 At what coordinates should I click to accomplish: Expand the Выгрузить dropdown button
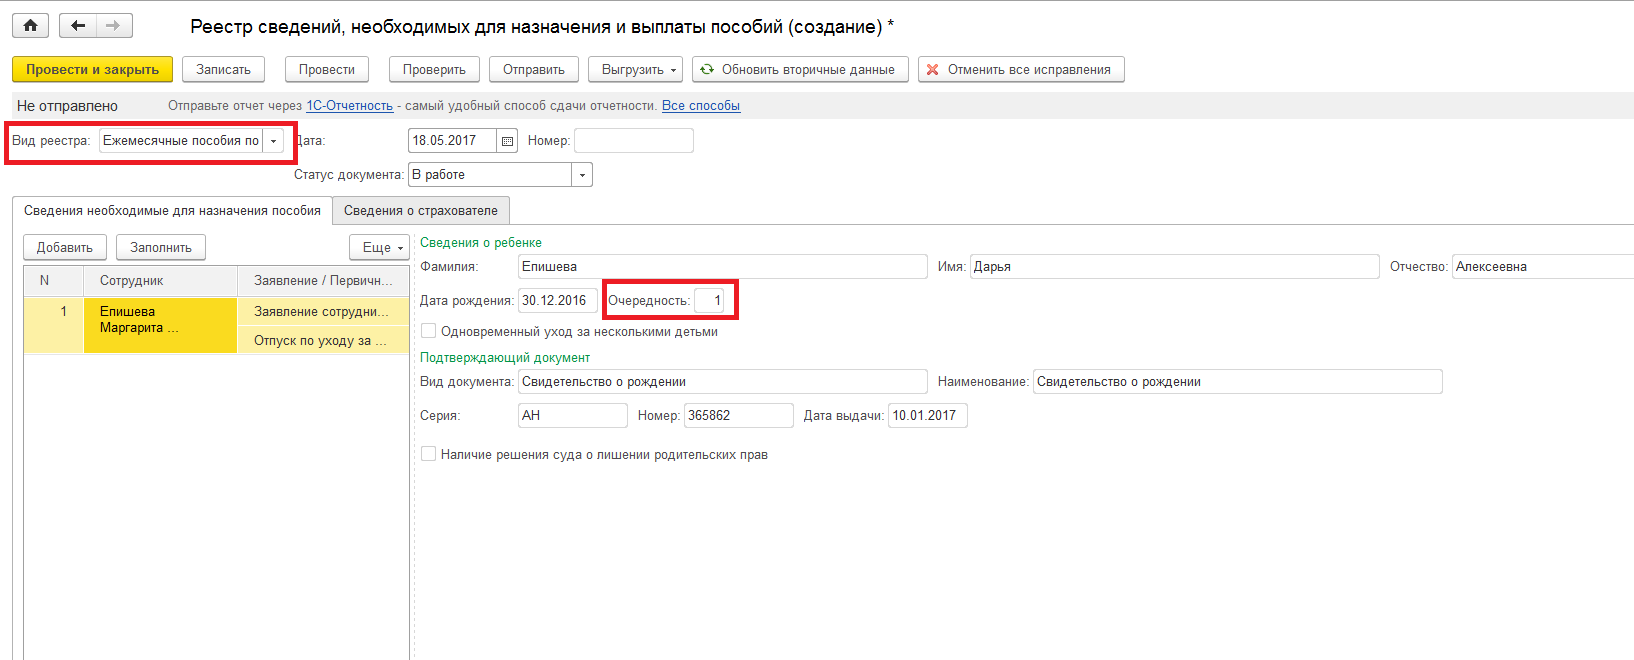coord(635,70)
